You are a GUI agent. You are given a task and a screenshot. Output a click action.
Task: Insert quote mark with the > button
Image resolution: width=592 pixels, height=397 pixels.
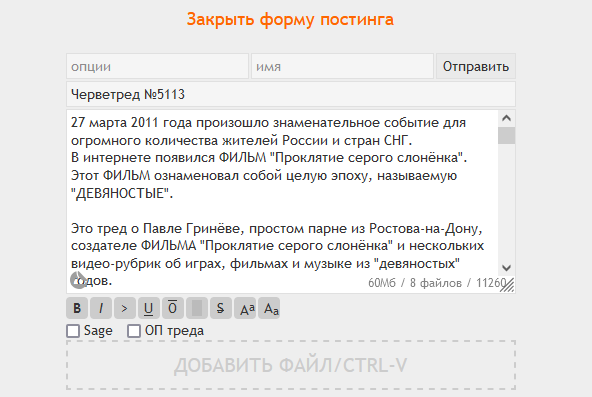125,308
